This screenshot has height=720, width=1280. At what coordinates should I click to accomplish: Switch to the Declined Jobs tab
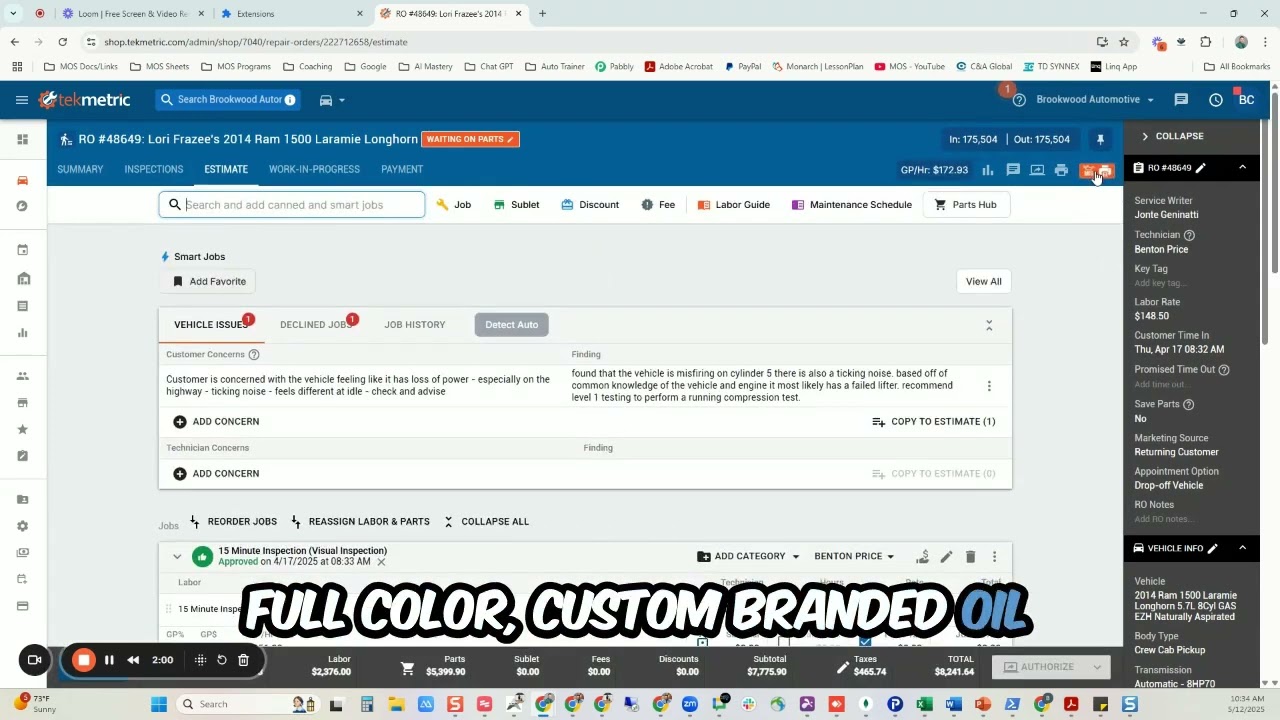315,325
